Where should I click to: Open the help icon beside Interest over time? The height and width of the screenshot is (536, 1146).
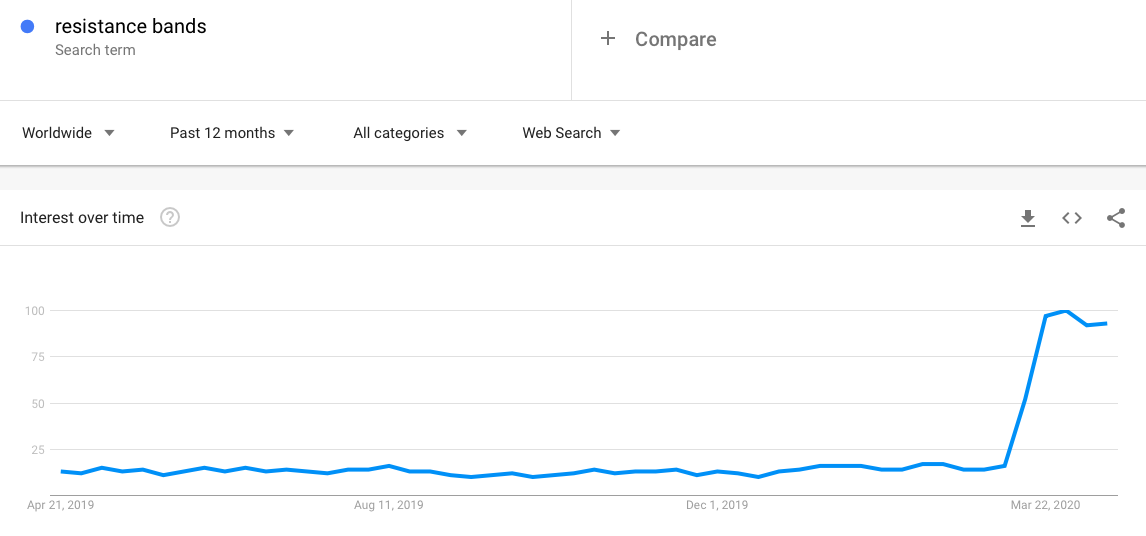[170, 218]
